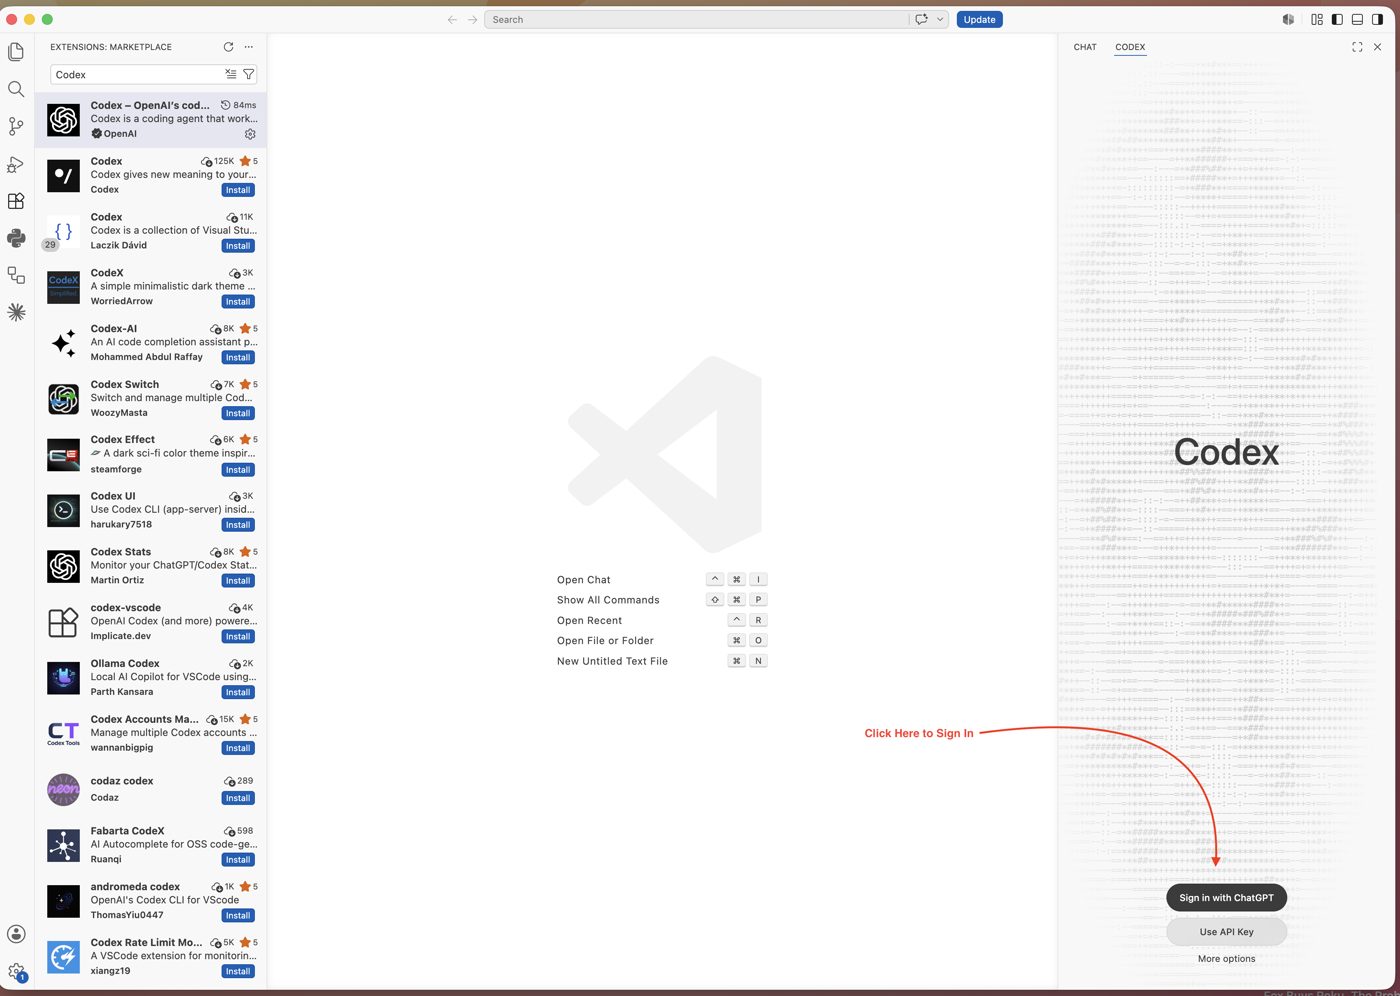This screenshot has height=996, width=1400.
Task: Install Codex Accounts Manager by wannanbigpig
Action: point(238,748)
